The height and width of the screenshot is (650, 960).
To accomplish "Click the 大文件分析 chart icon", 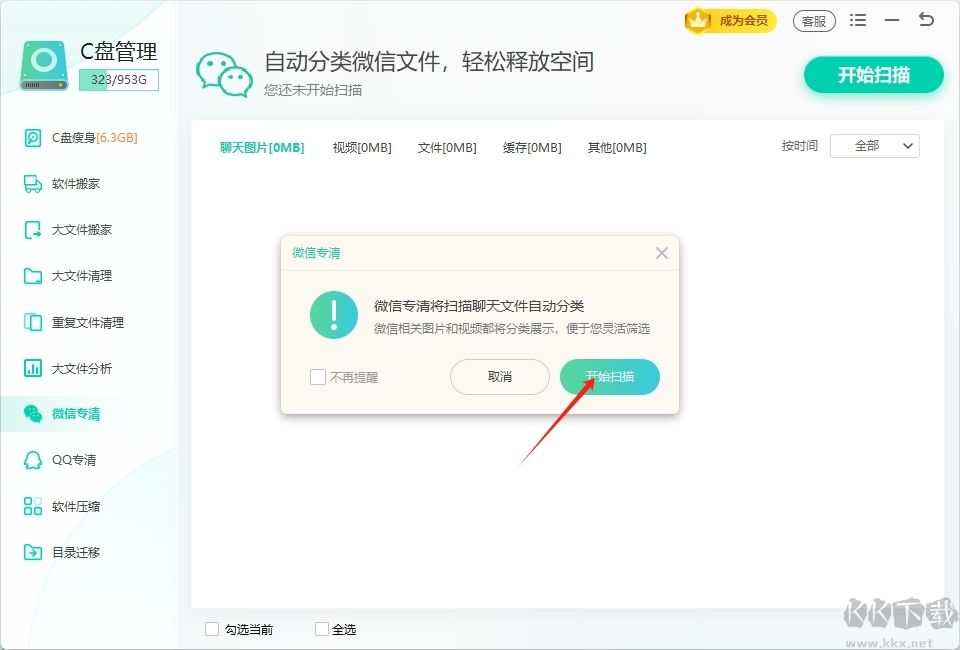I will [x=32, y=368].
